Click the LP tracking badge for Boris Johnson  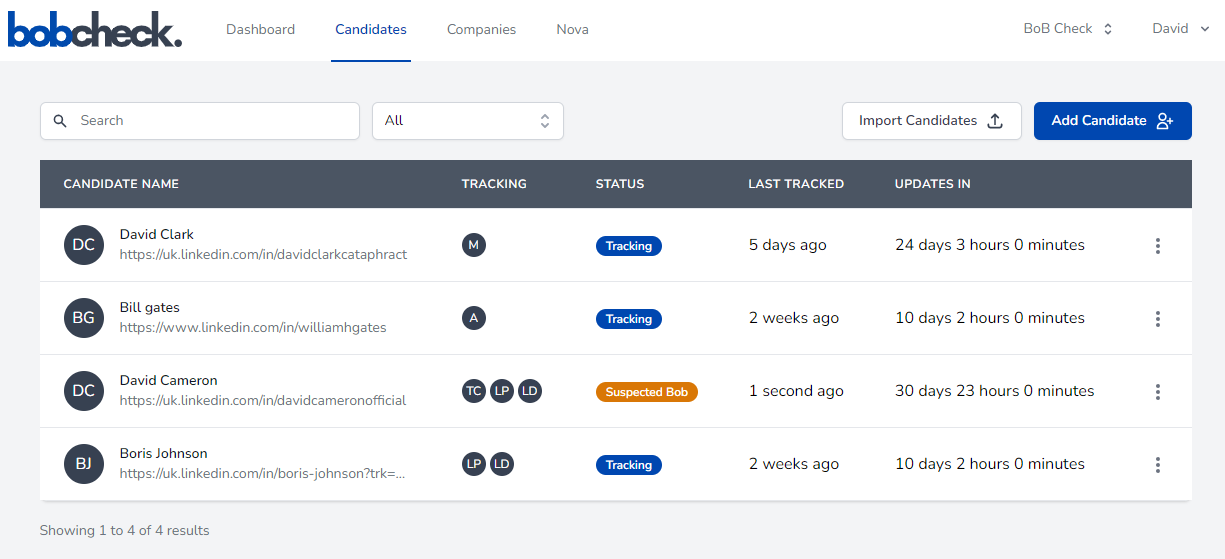coord(474,464)
